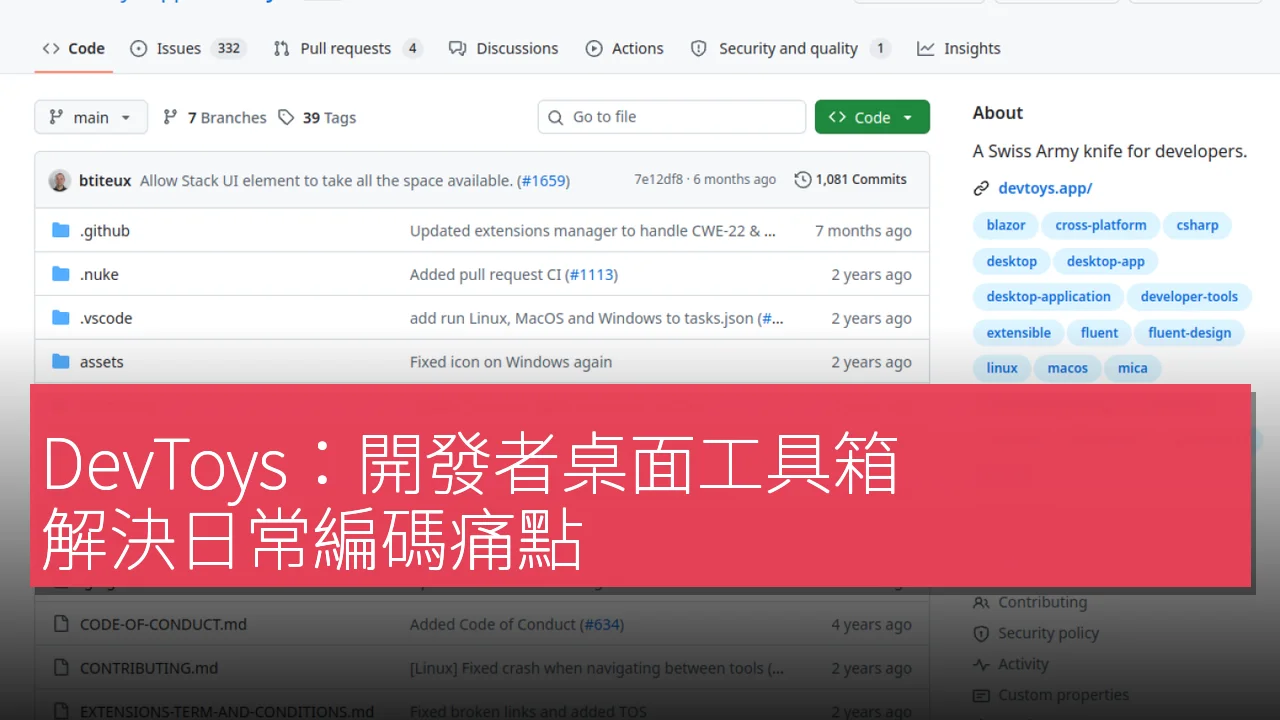The width and height of the screenshot is (1280, 720).
Task: Select the extensible topic tag
Action: point(1019,333)
